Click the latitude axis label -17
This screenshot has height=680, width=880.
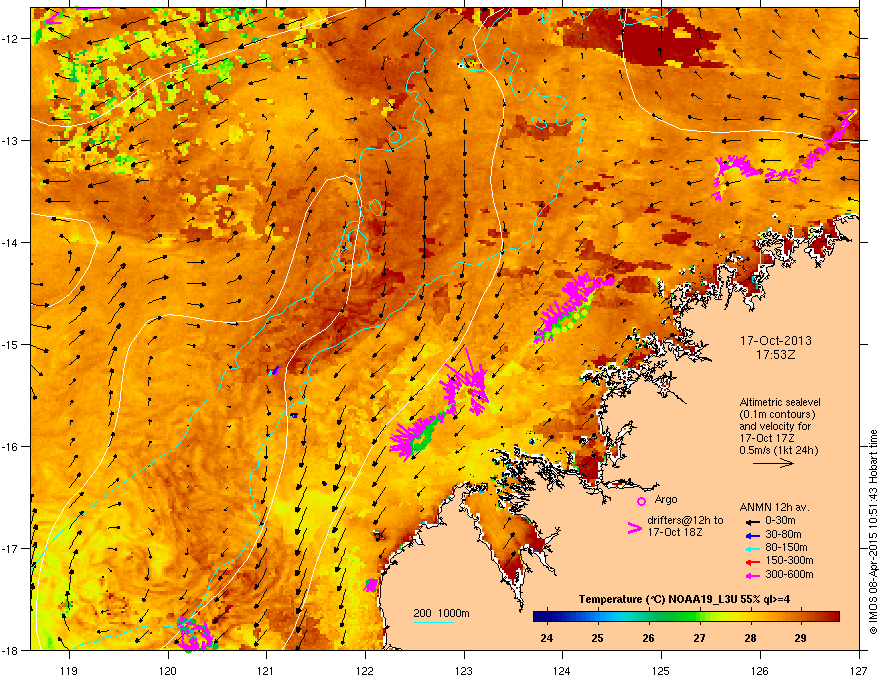10,548
